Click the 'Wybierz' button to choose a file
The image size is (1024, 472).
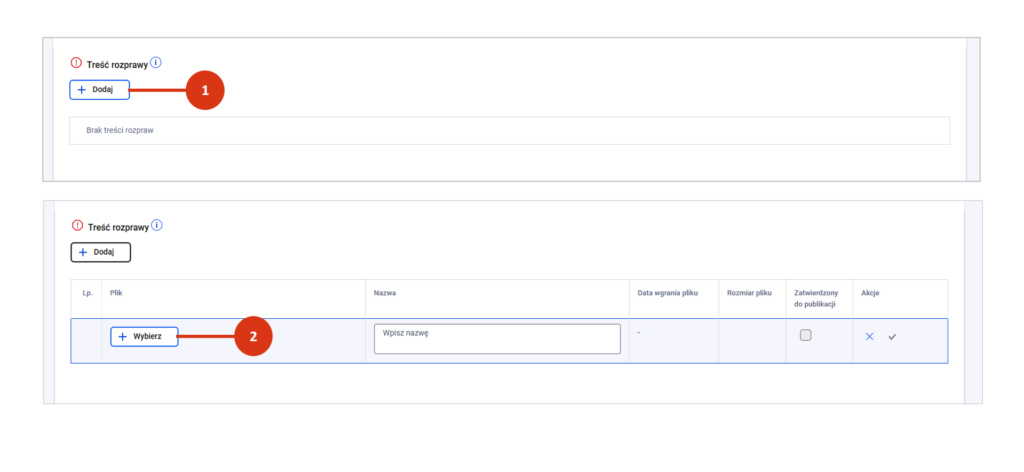tap(144, 337)
